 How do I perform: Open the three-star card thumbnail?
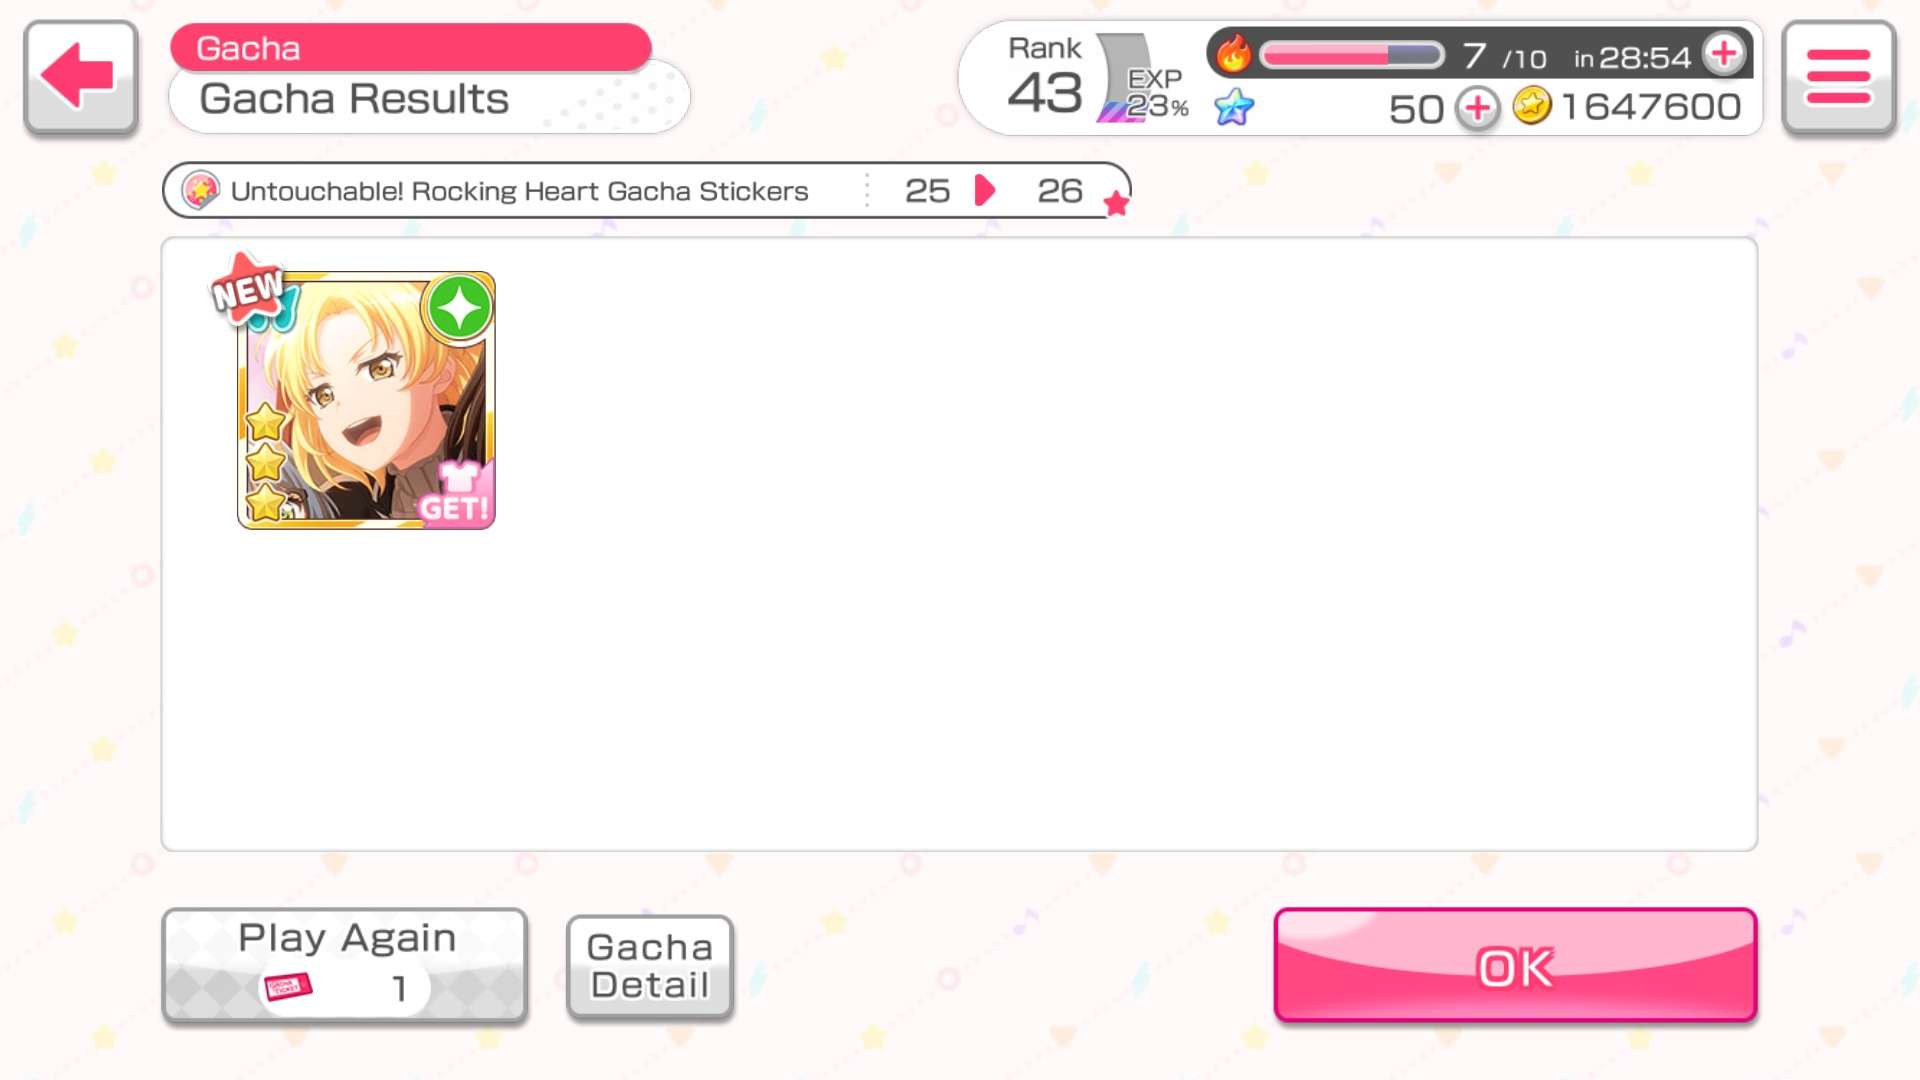click(x=366, y=400)
